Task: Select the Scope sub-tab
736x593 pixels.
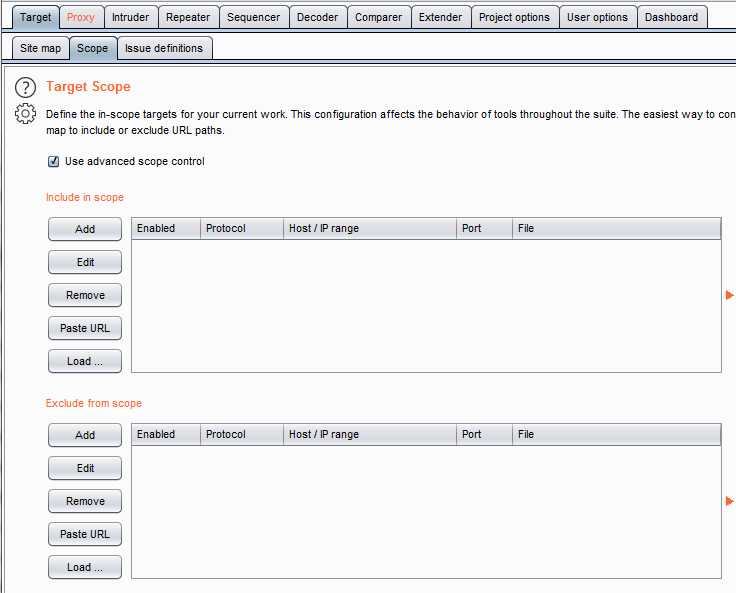Action: pyautogui.click(x=92, y=48)
